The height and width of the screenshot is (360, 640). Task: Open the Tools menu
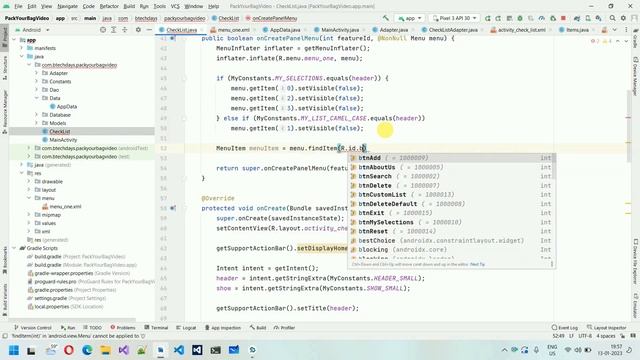tap(160, 6)
